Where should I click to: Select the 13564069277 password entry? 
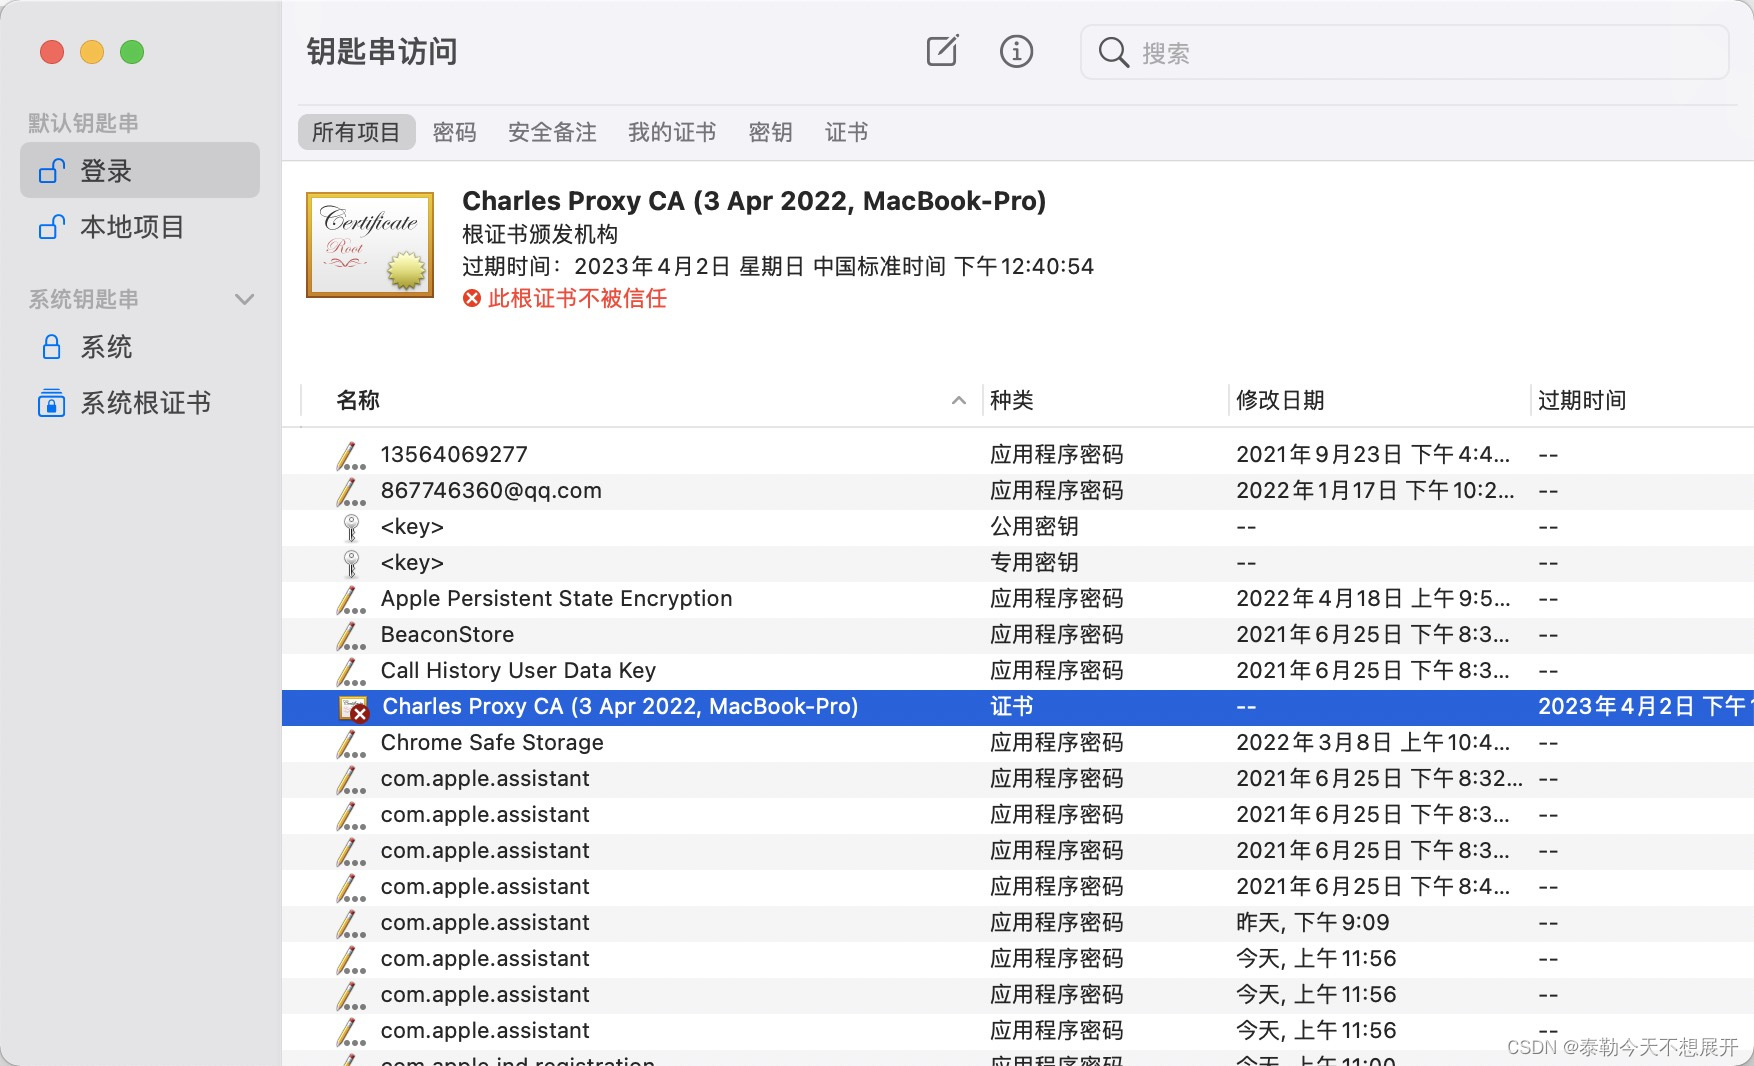1018,454
